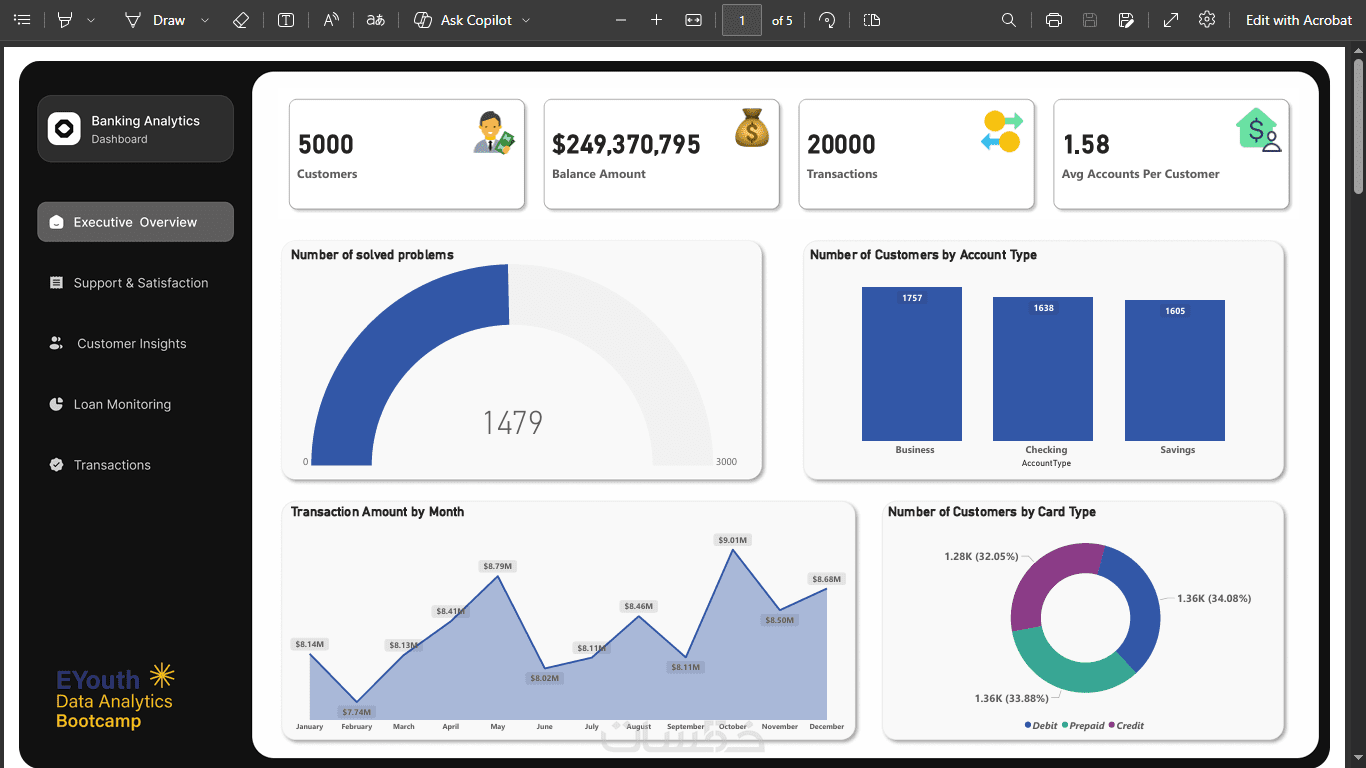Select the eraser tool
Screen dimensions: 1366x768
240,20
